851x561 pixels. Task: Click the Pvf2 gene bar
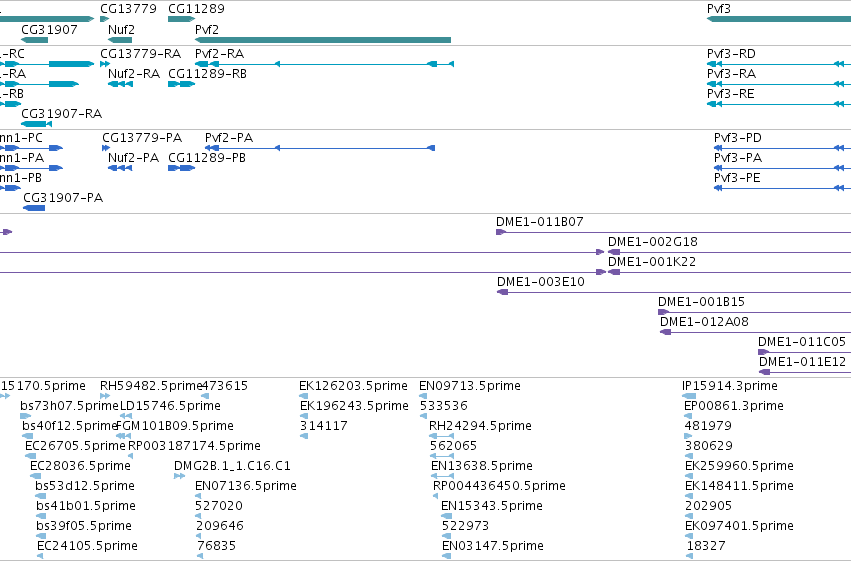(323, 40)
